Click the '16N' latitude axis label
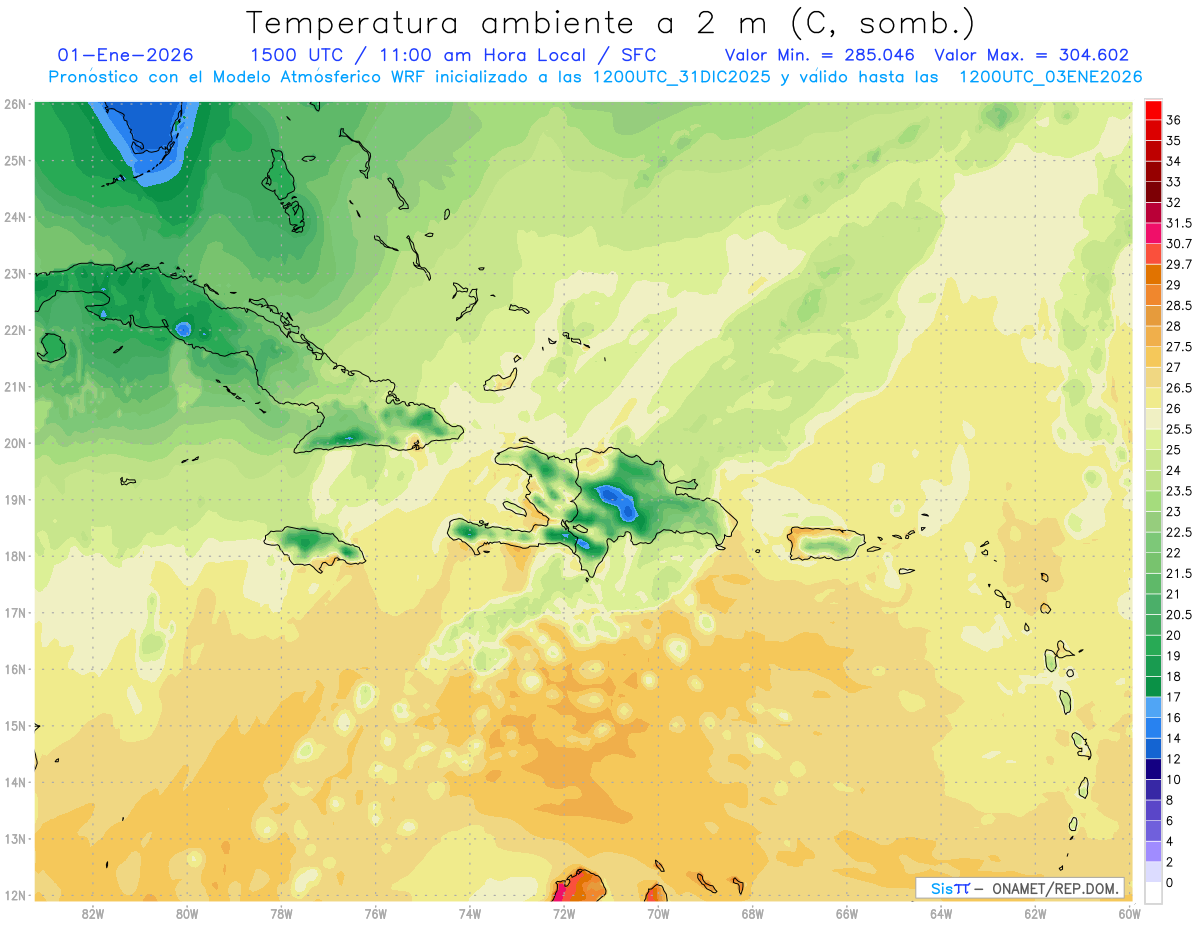 15,669
